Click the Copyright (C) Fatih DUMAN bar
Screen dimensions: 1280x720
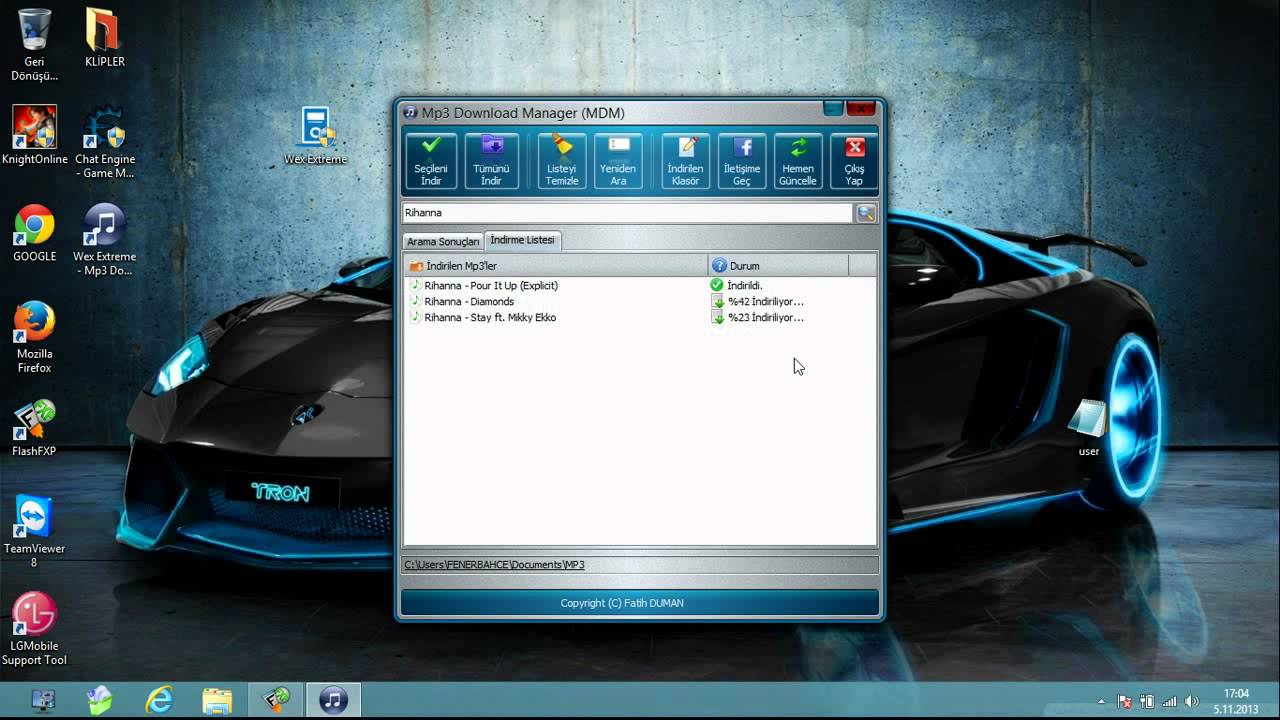pos(640,603)
